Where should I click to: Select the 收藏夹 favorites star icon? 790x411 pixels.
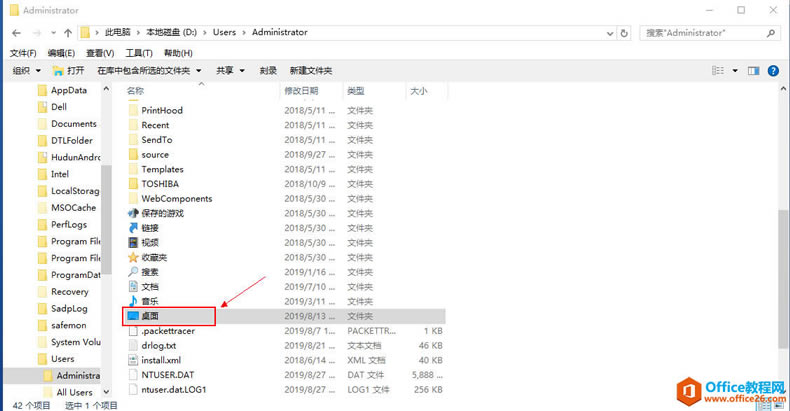[x=133, y=257]
